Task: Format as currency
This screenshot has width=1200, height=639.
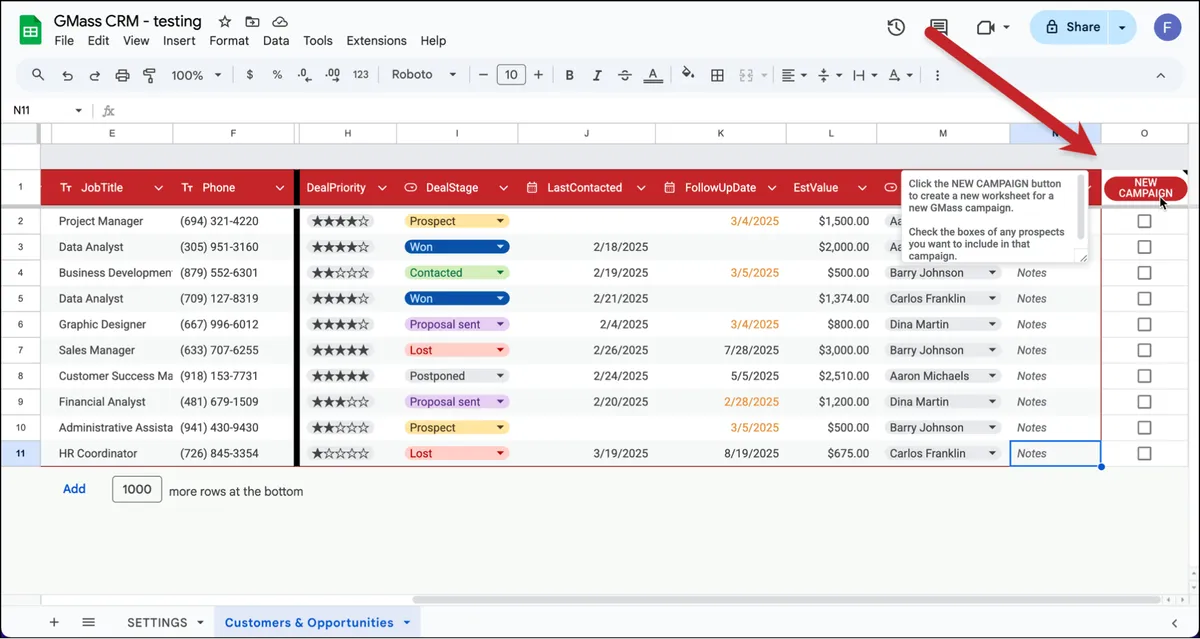Action: pos(249,75)
